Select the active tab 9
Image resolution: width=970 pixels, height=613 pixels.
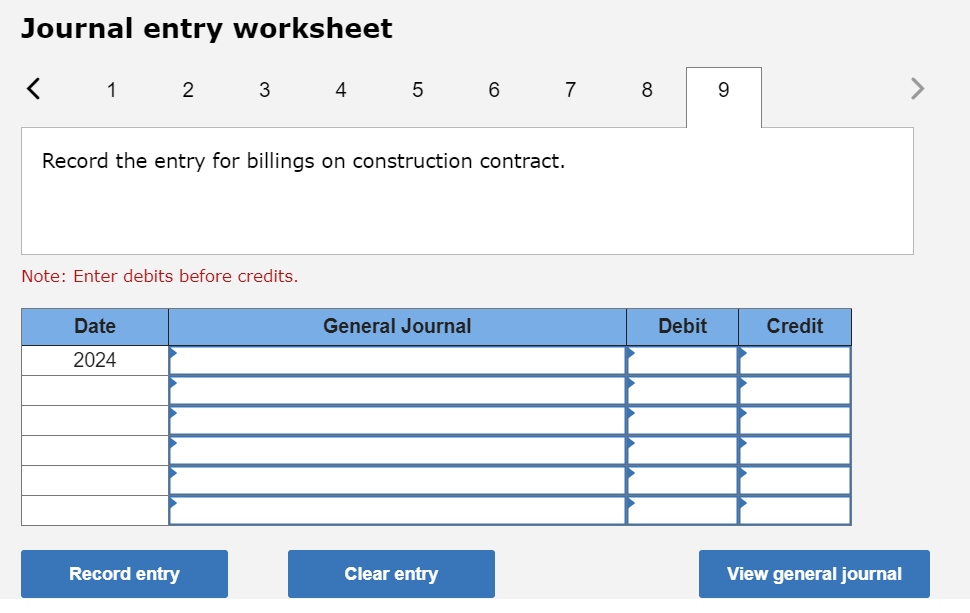tap(724, 97)
